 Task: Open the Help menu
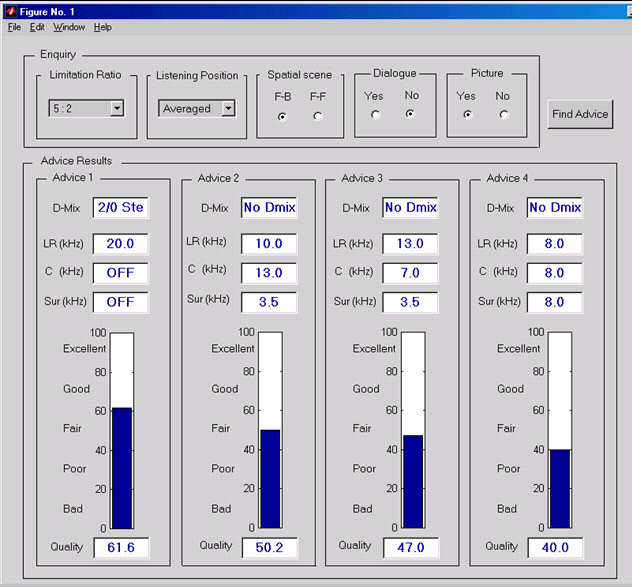click(103, 27)
